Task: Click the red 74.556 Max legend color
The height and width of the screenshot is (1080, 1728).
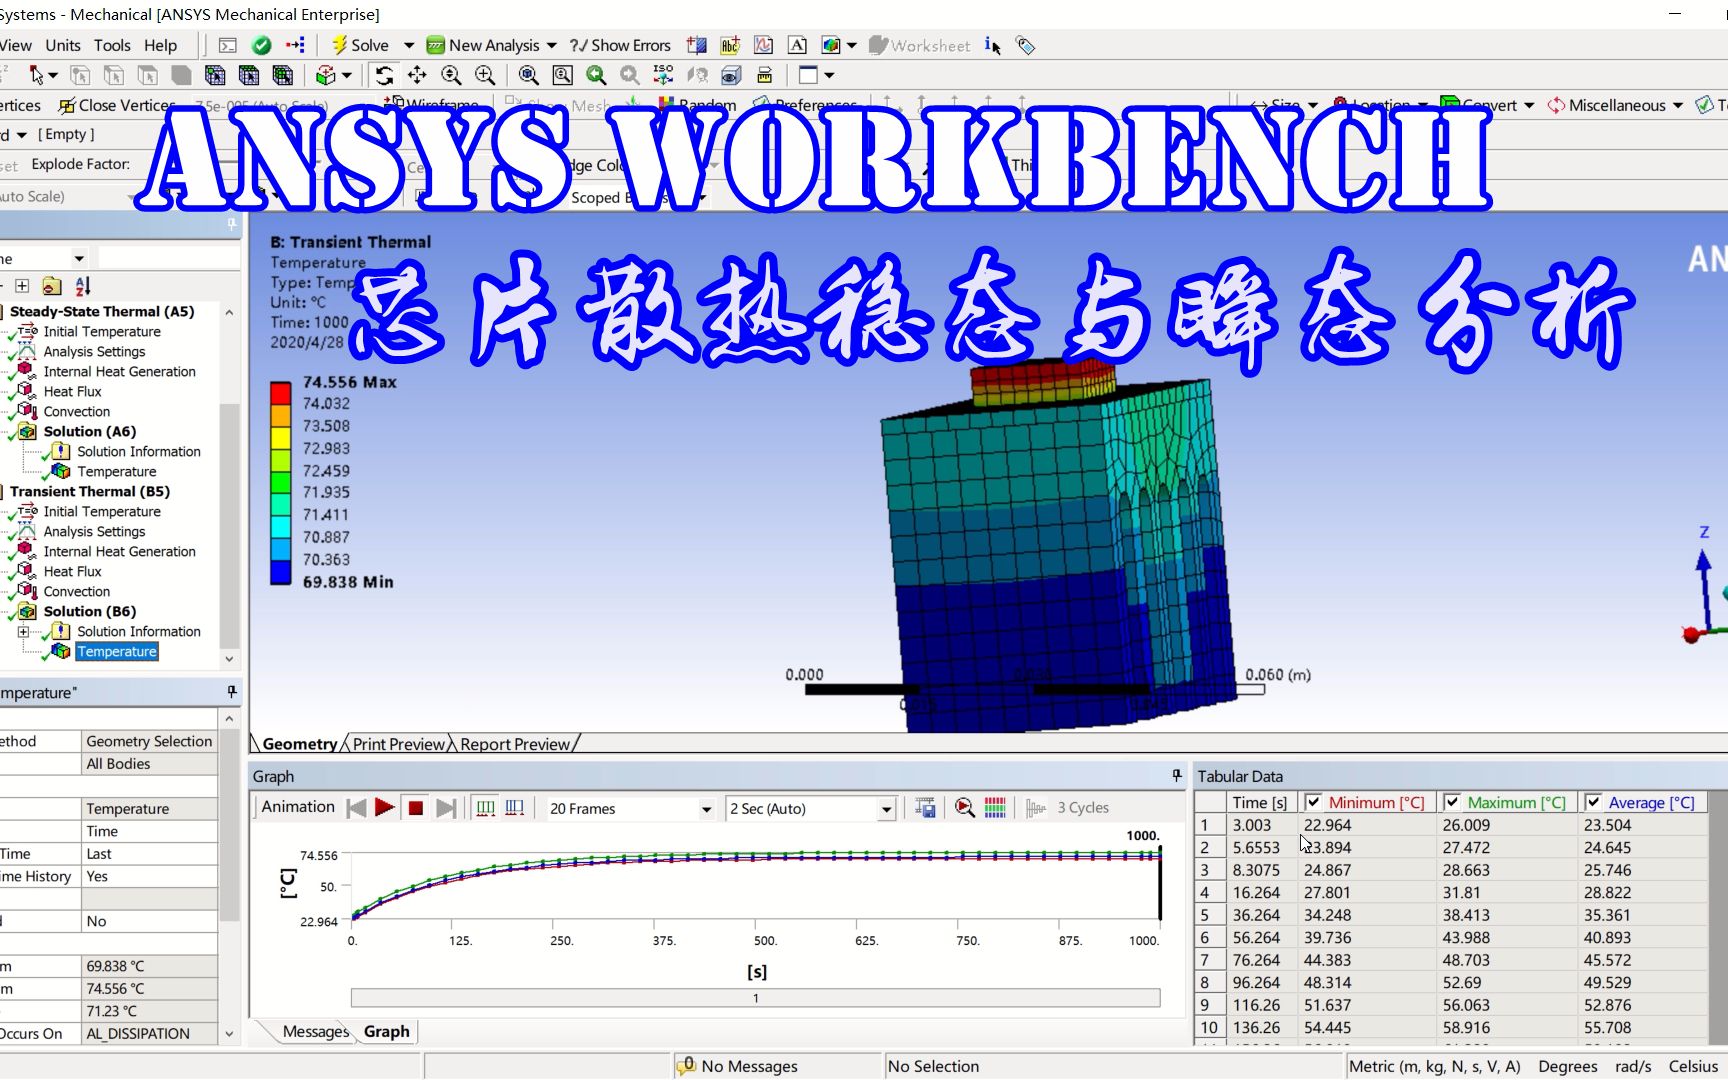Action: tap(280, 392)
